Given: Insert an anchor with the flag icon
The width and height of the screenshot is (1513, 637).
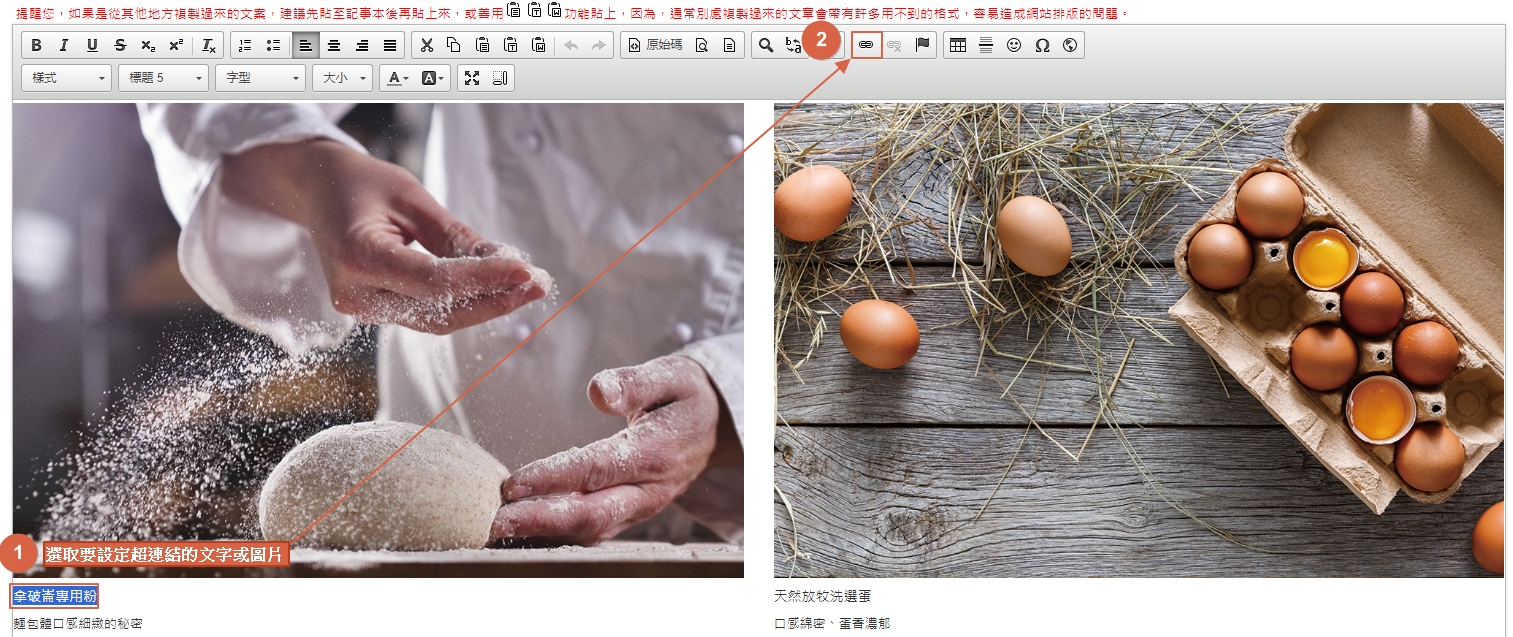Looking at the screenshot, I should [922, 45].
